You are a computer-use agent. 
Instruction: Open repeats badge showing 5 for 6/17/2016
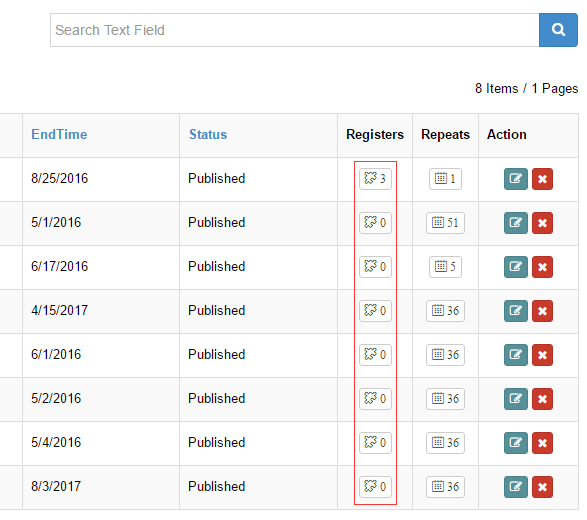[x=445, y=267]
